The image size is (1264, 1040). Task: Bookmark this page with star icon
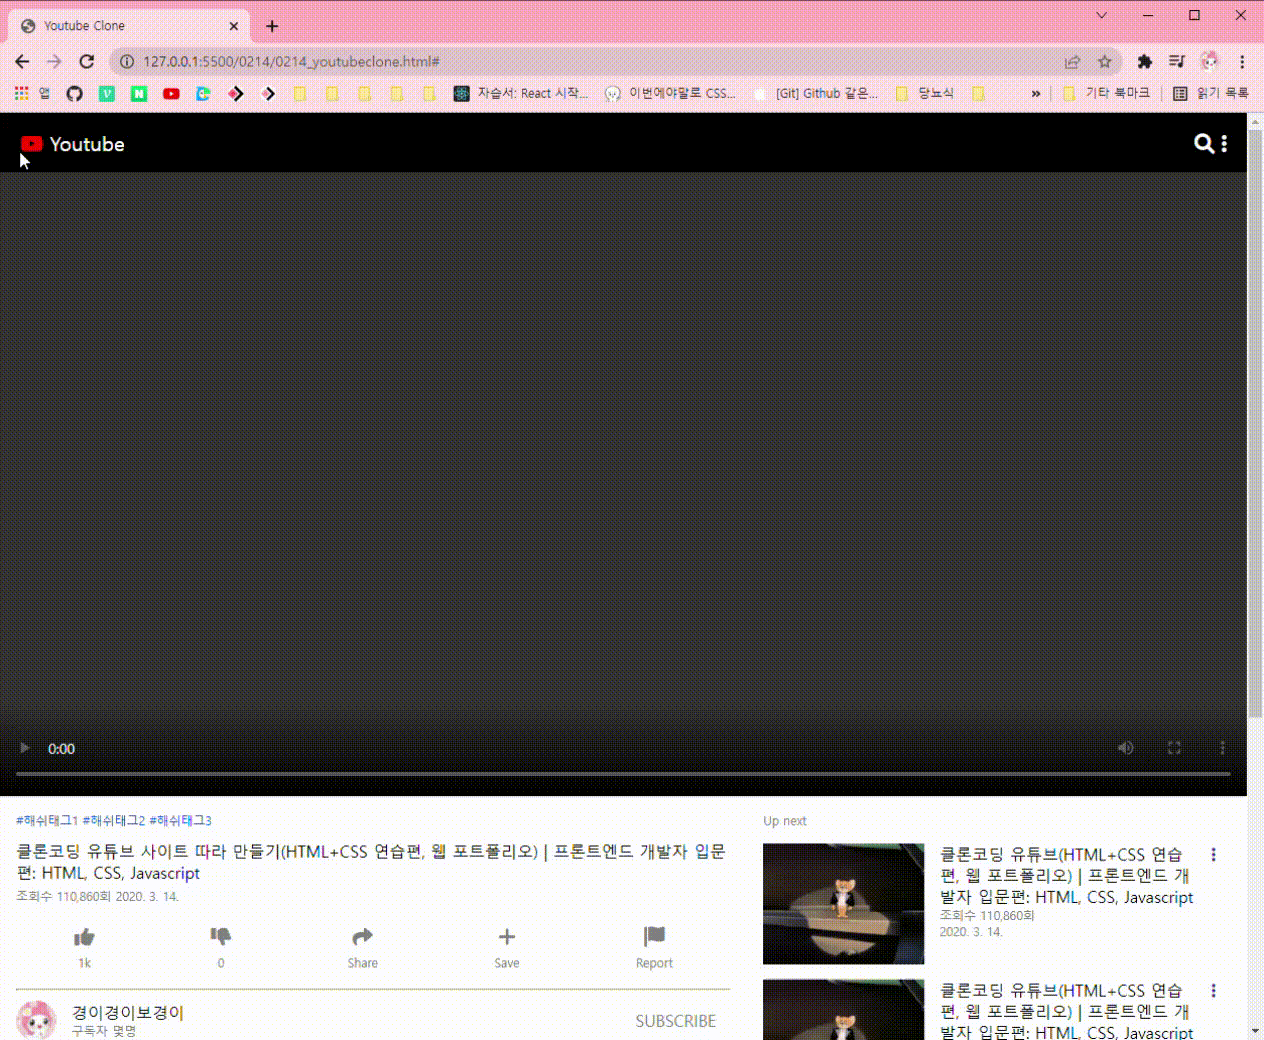click(1105, 61)
